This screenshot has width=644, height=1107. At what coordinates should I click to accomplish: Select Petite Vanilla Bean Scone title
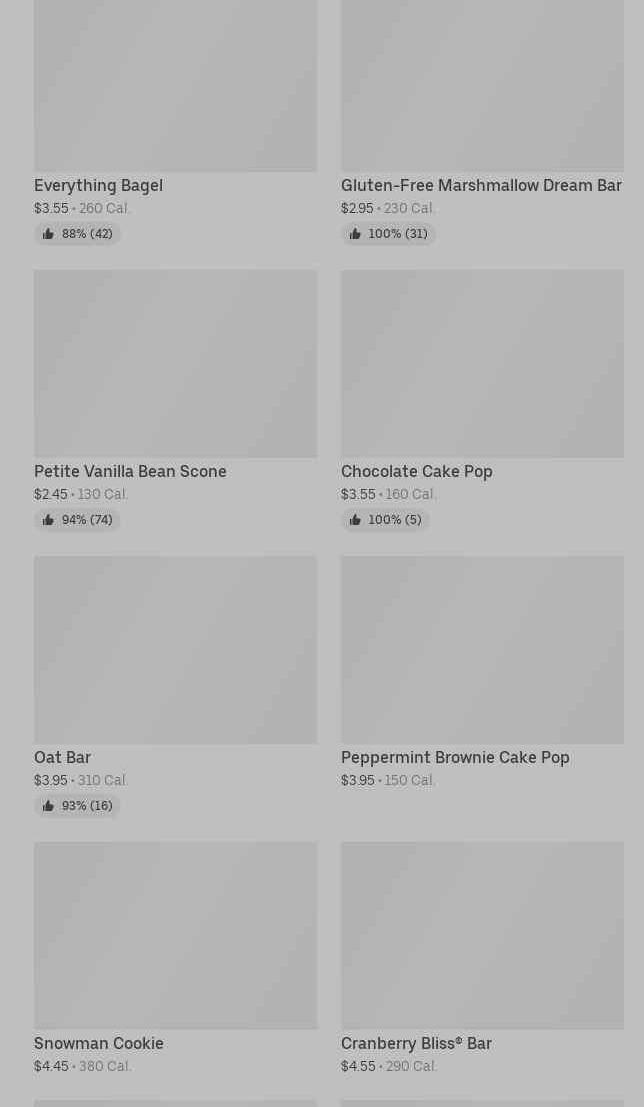(130, 471)
